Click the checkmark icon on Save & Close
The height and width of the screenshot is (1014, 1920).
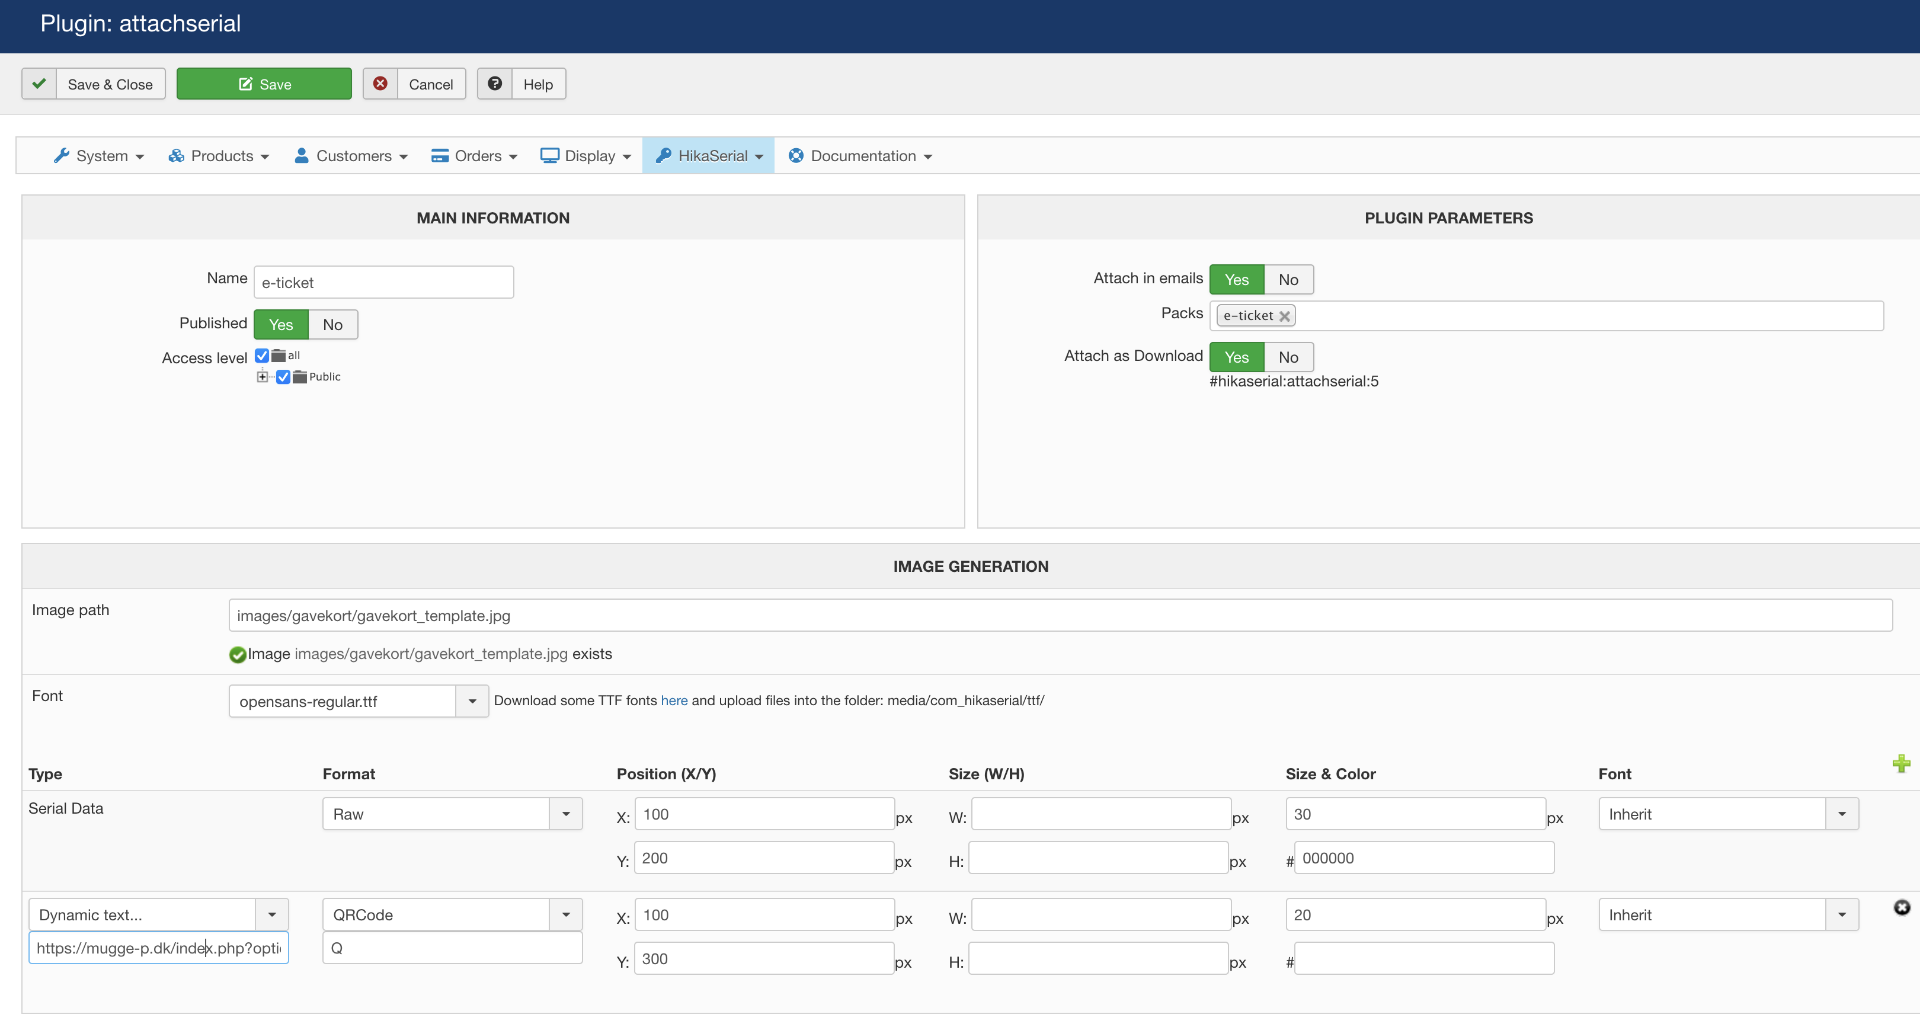(x=39, y=84)
